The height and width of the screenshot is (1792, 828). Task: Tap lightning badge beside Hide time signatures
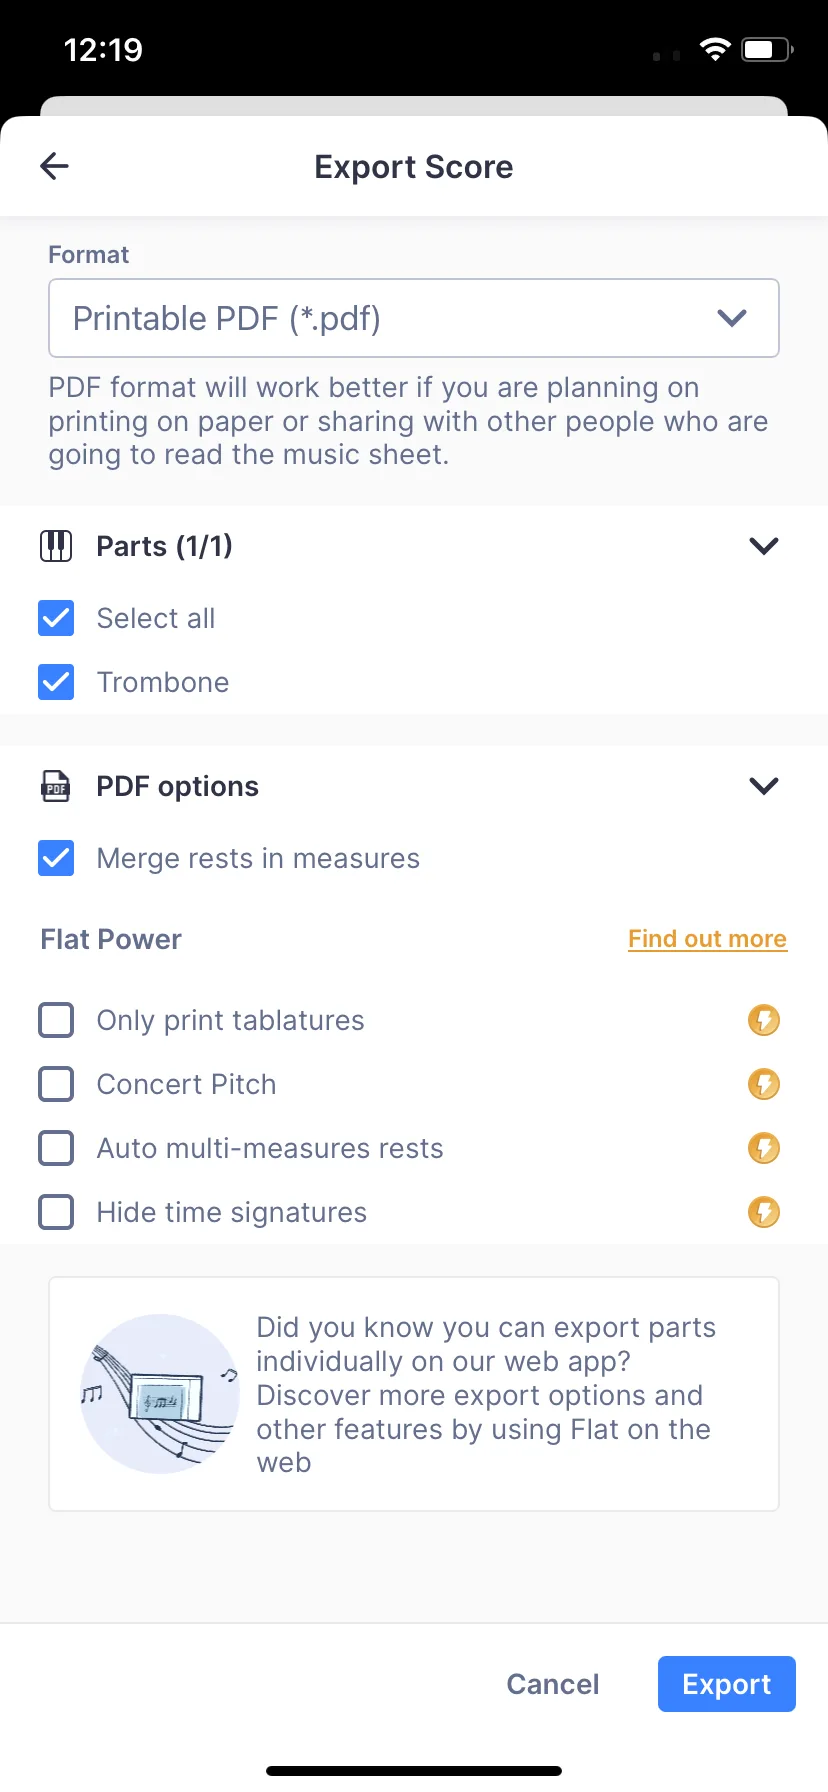pyautogui.click(x=764, y=1212)
